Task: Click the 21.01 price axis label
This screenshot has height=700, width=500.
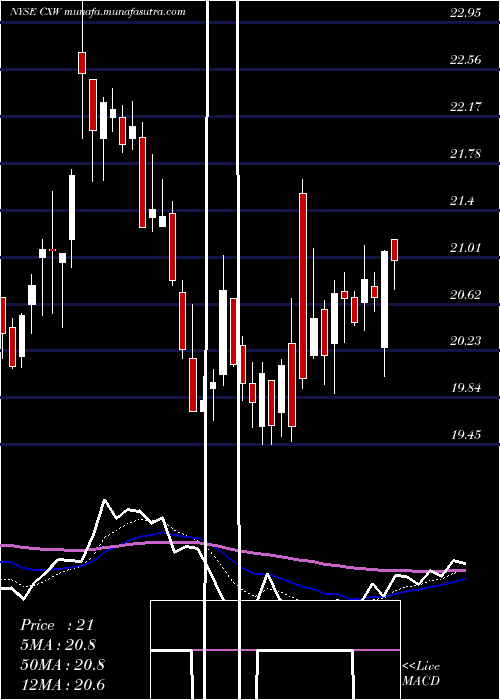Action: [466, 247]
